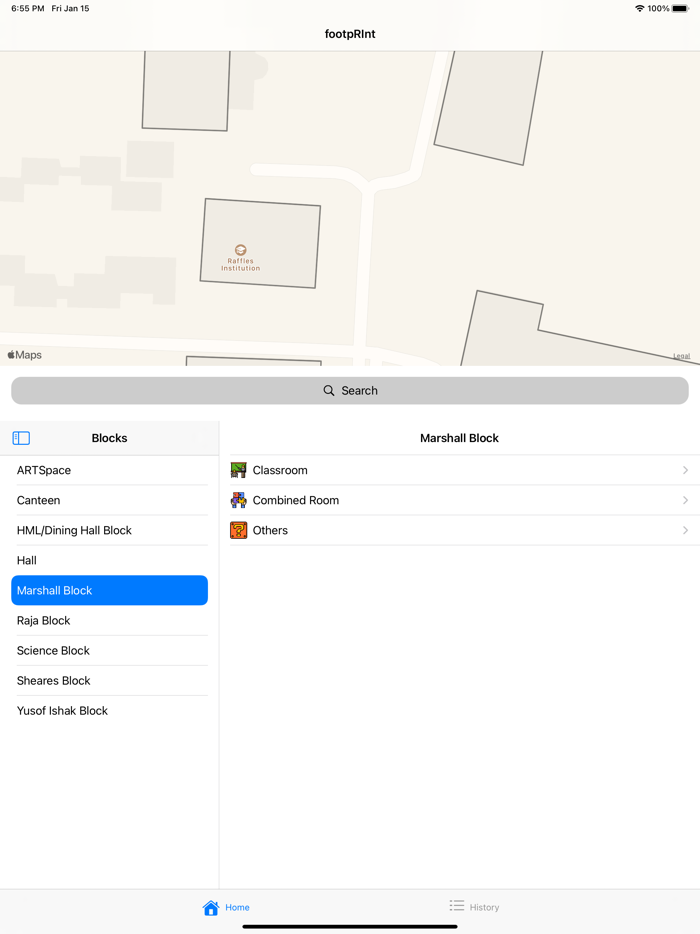
Task: Tap the Blocks panel title
Action: point(110,438)
